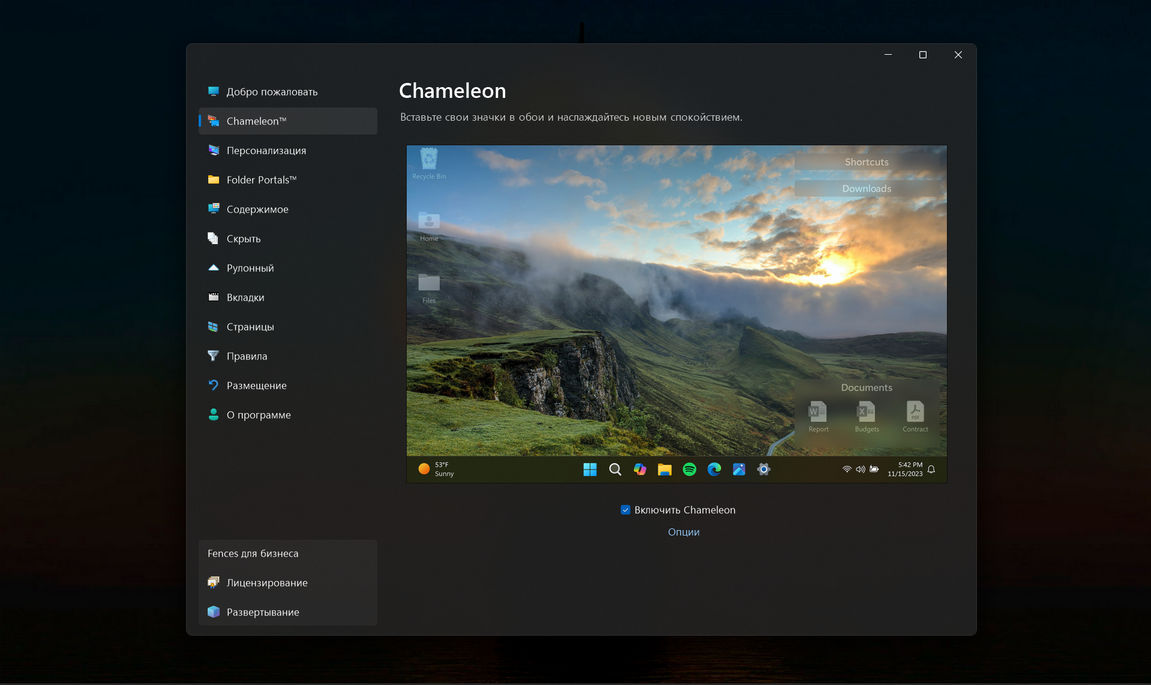
Task: Click the Chameleon sidebar icon
Action: 213,121
